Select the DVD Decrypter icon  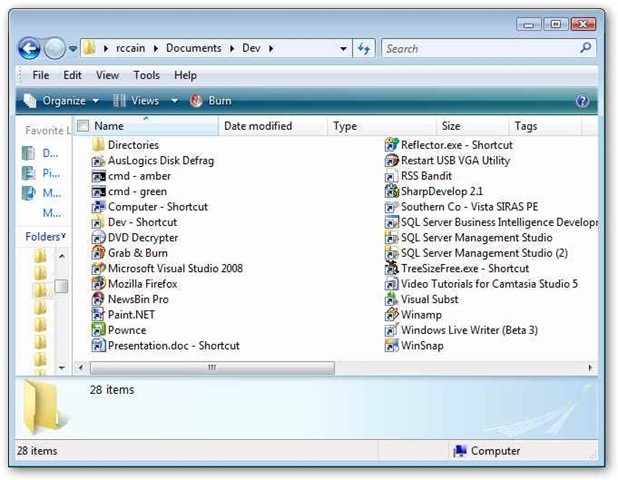point(98,238)
